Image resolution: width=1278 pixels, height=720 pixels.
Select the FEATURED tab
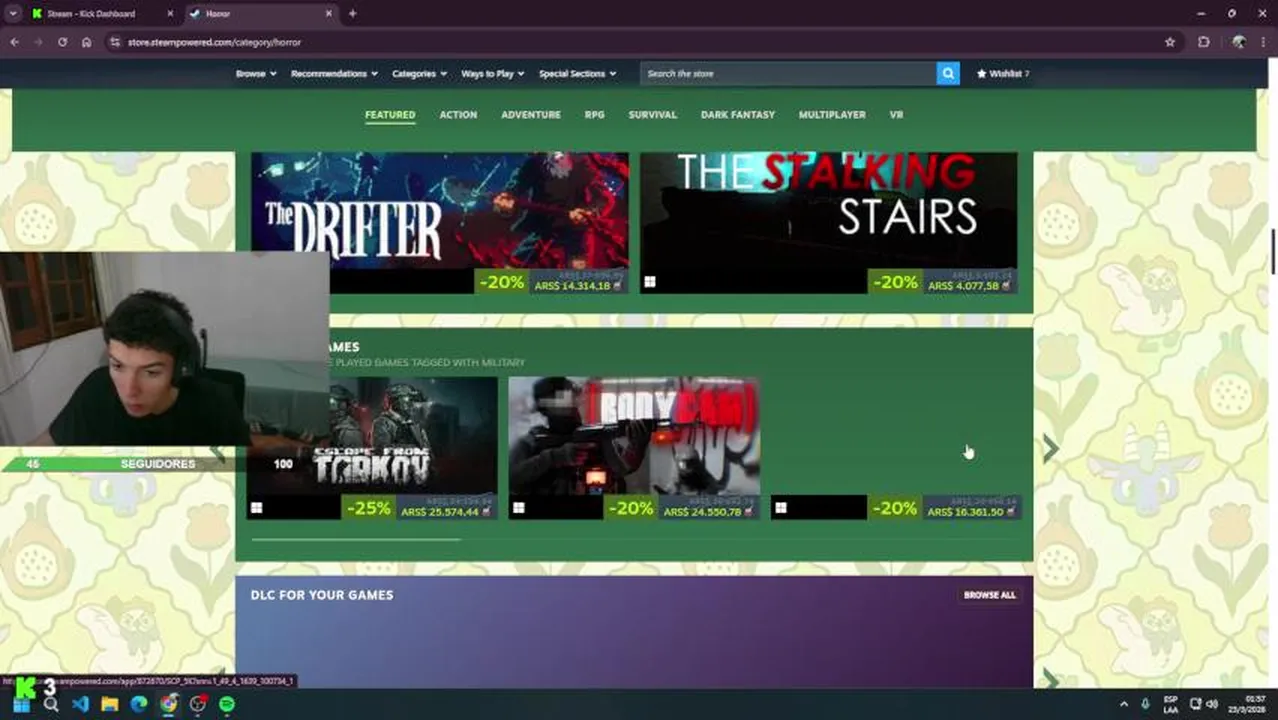click(x=390, y=114)
